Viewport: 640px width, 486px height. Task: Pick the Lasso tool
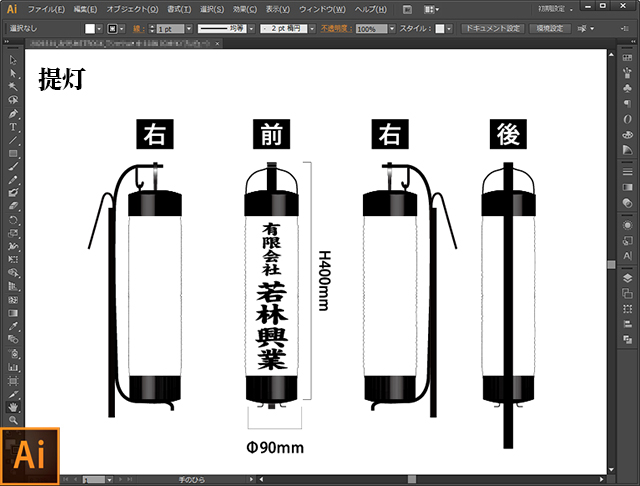13,100
